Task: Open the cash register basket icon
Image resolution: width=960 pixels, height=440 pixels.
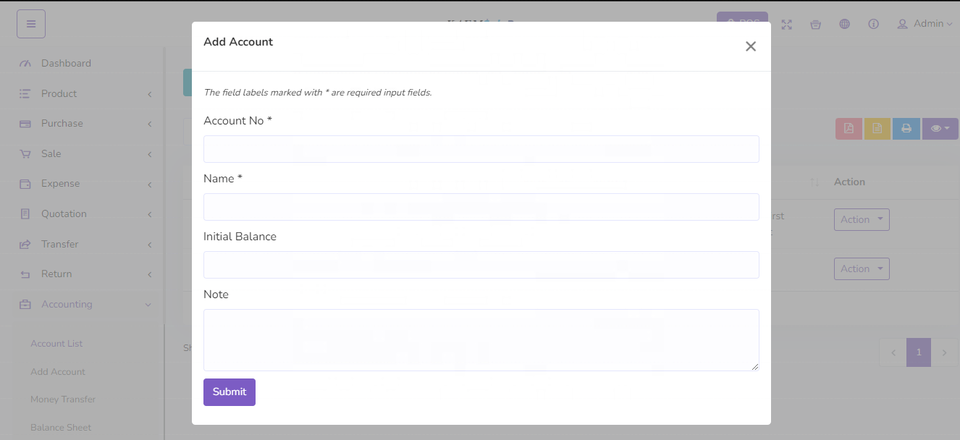Action: 815,24
